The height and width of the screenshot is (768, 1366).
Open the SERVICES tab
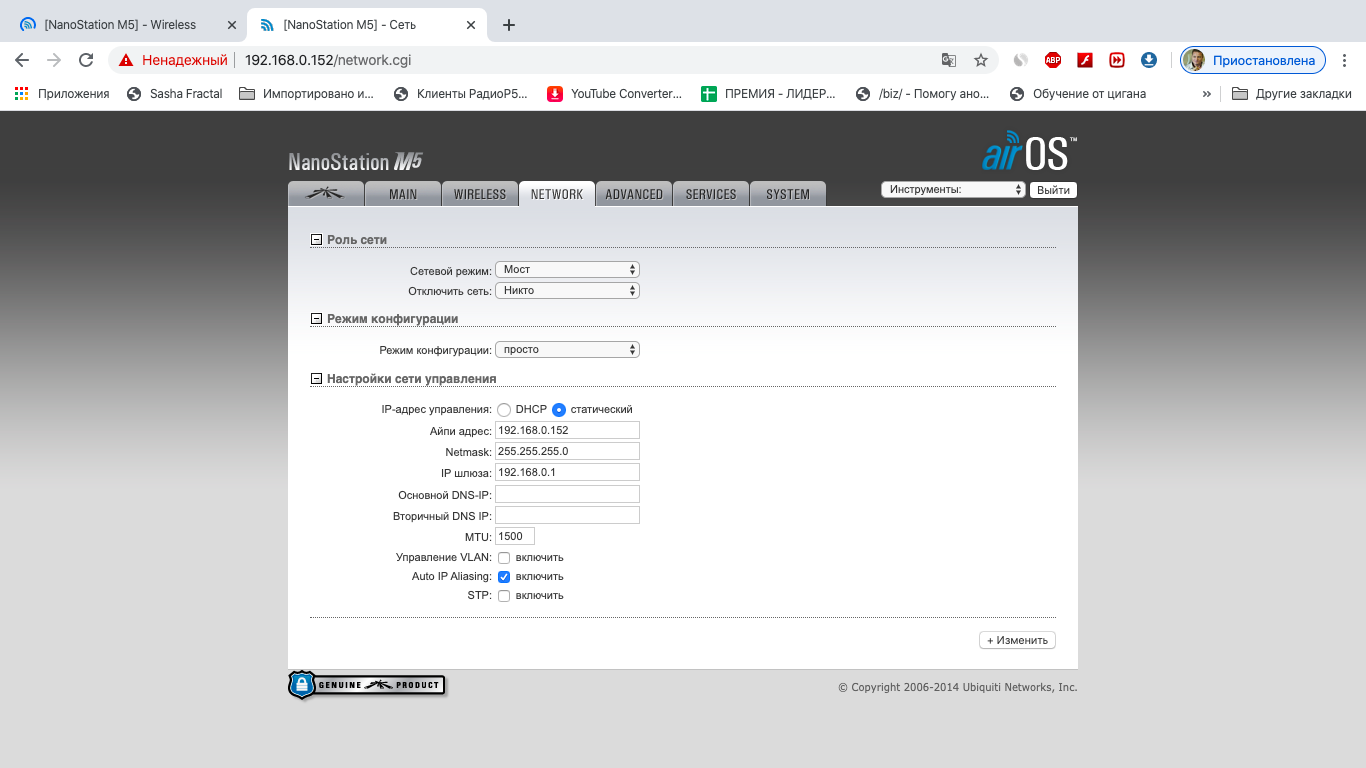[711, 194]
